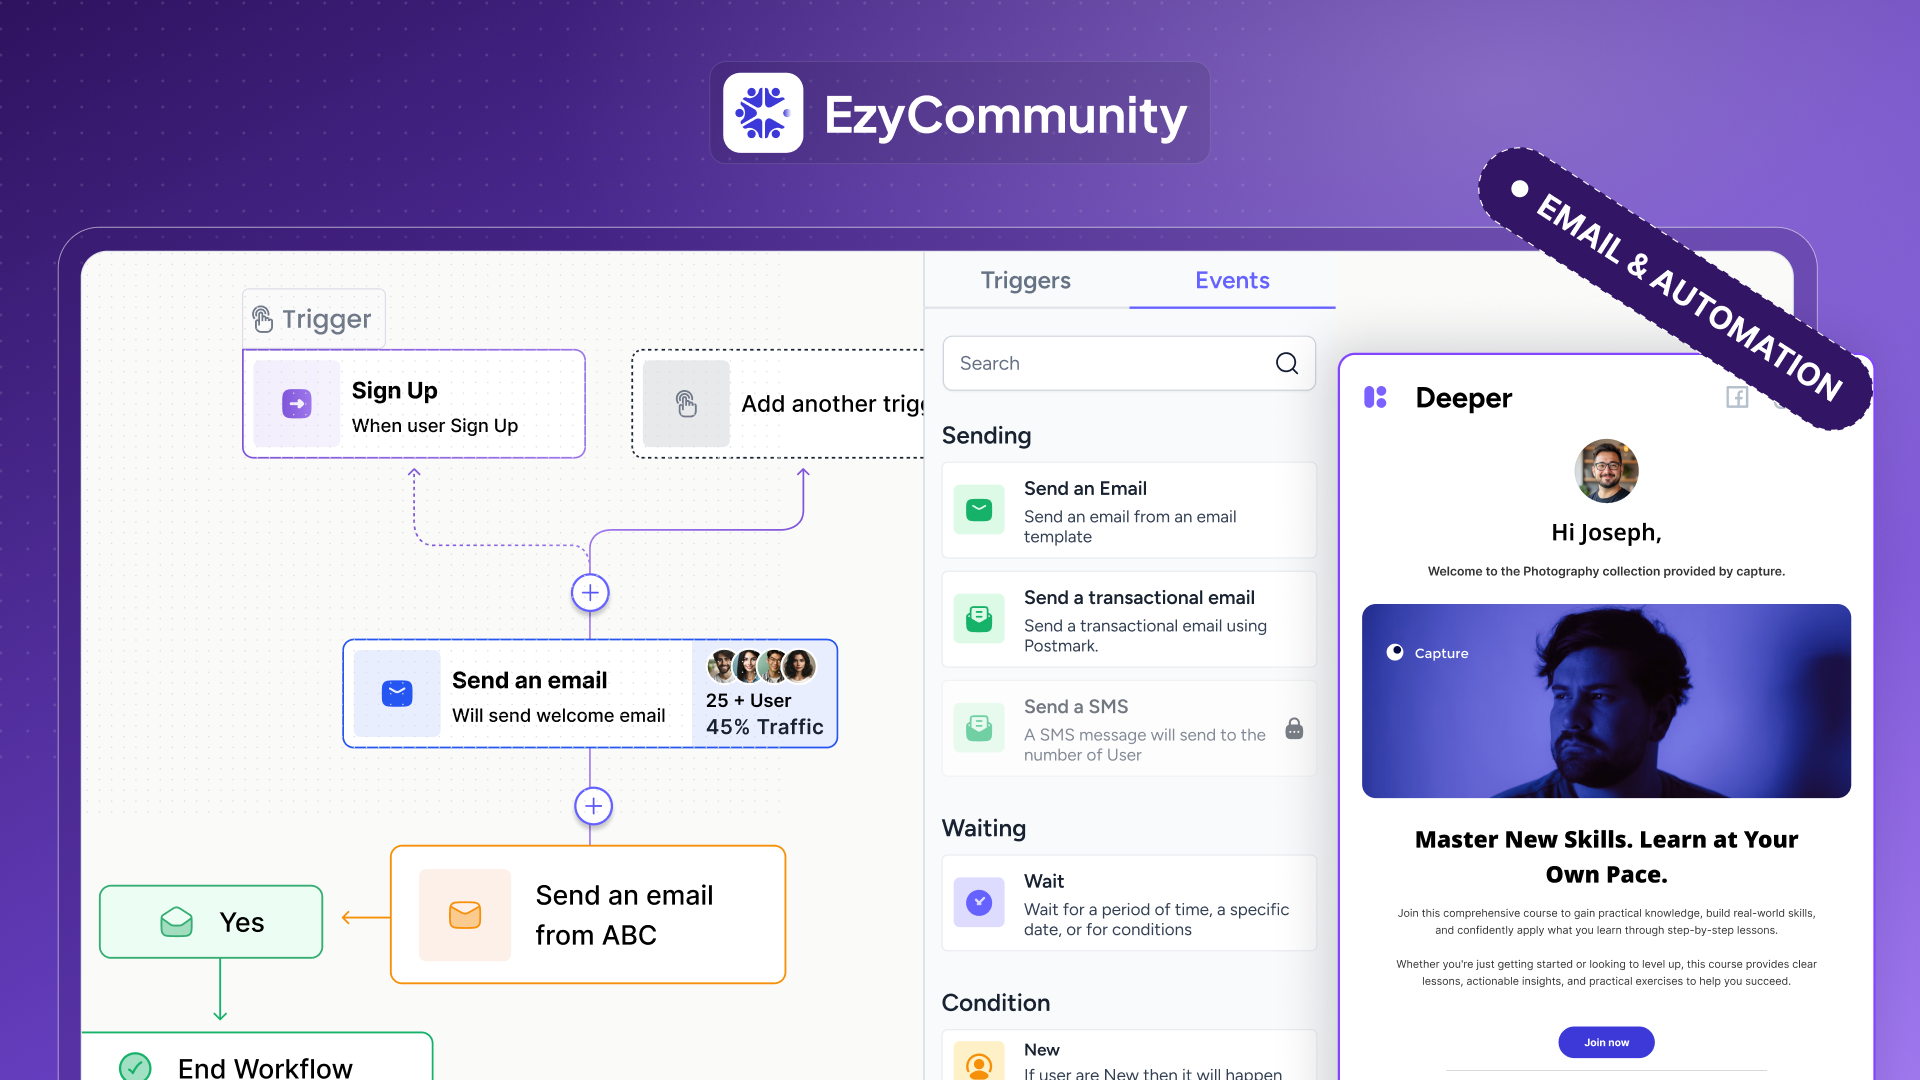This screenshot has height=1080, width=1920.
Task: Click the blue envelope icon in Send an email node
Action: tap(397, 693)
